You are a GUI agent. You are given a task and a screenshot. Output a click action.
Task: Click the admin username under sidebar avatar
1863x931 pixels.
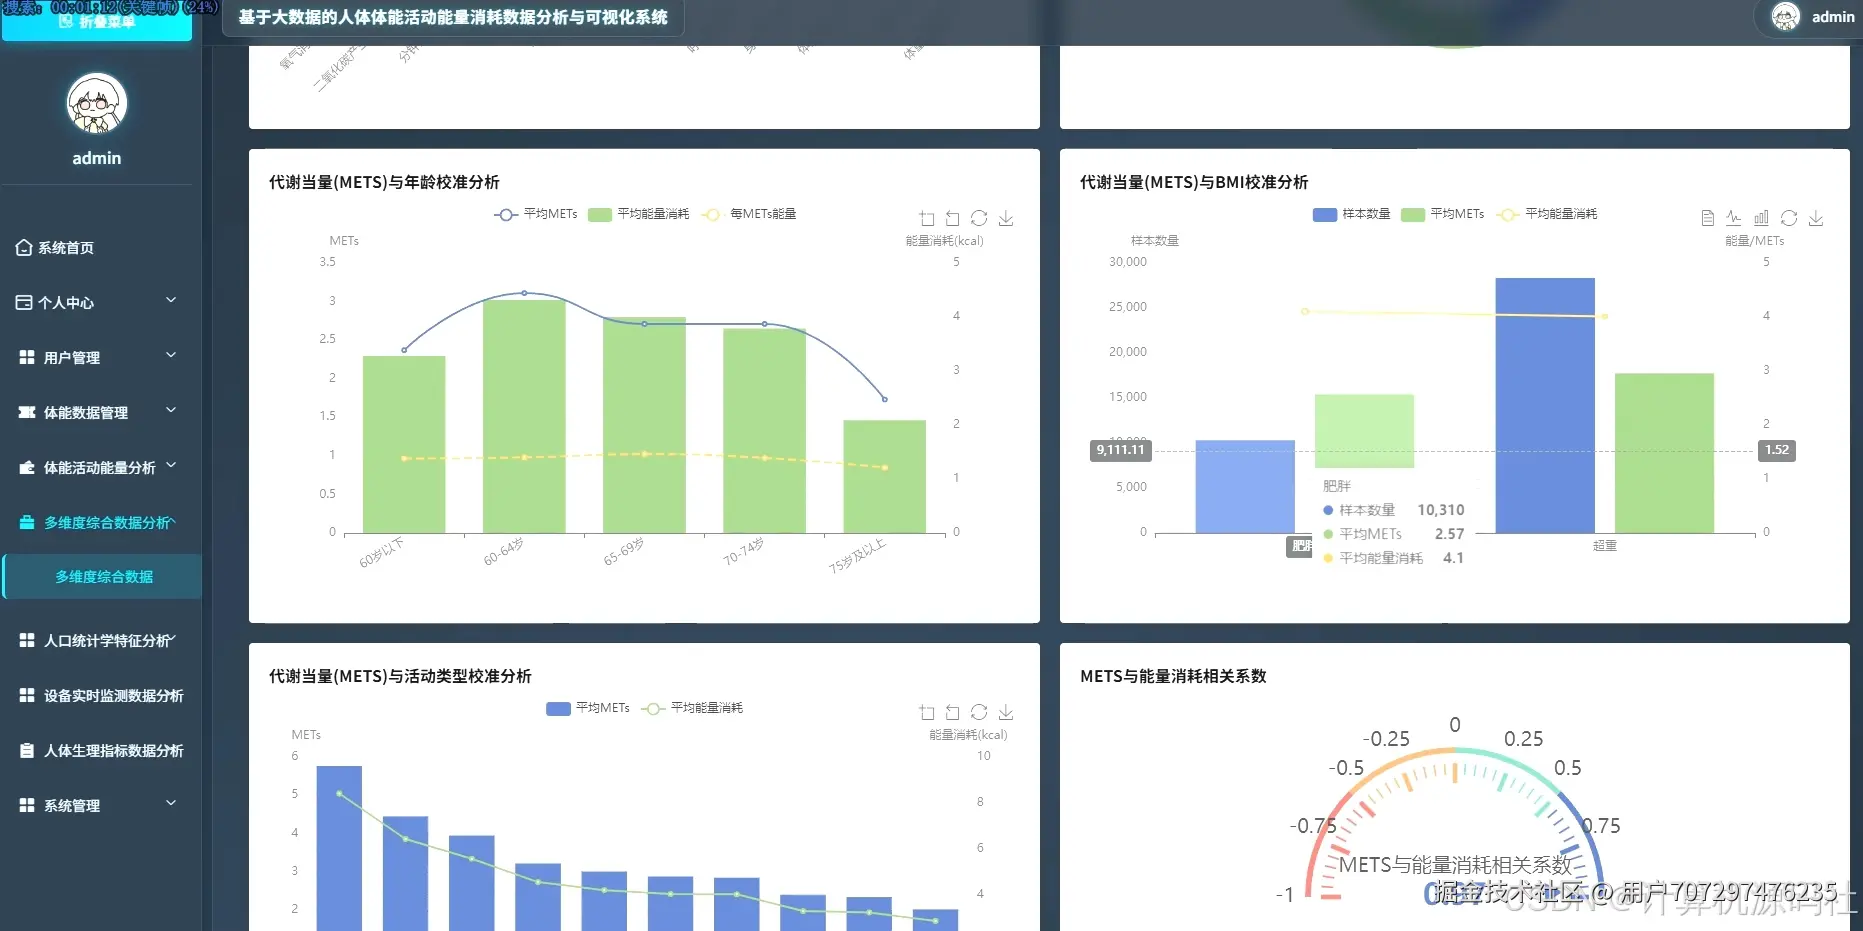[x=97, y=158]
